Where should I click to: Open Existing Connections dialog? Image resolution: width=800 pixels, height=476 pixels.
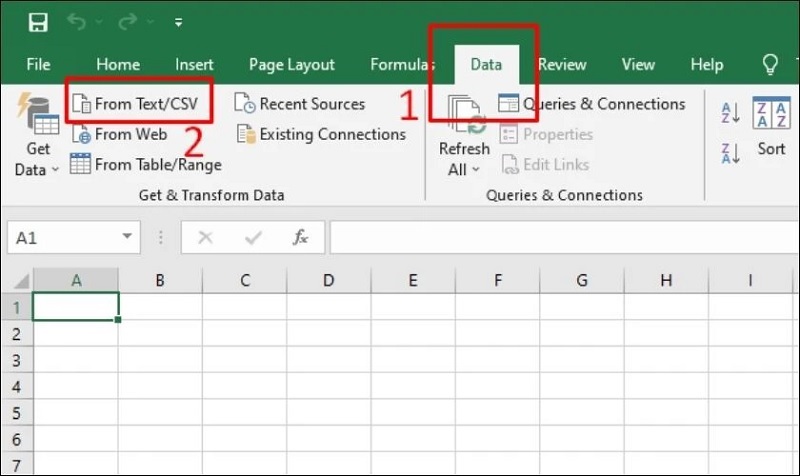click(x=321, y=134)
